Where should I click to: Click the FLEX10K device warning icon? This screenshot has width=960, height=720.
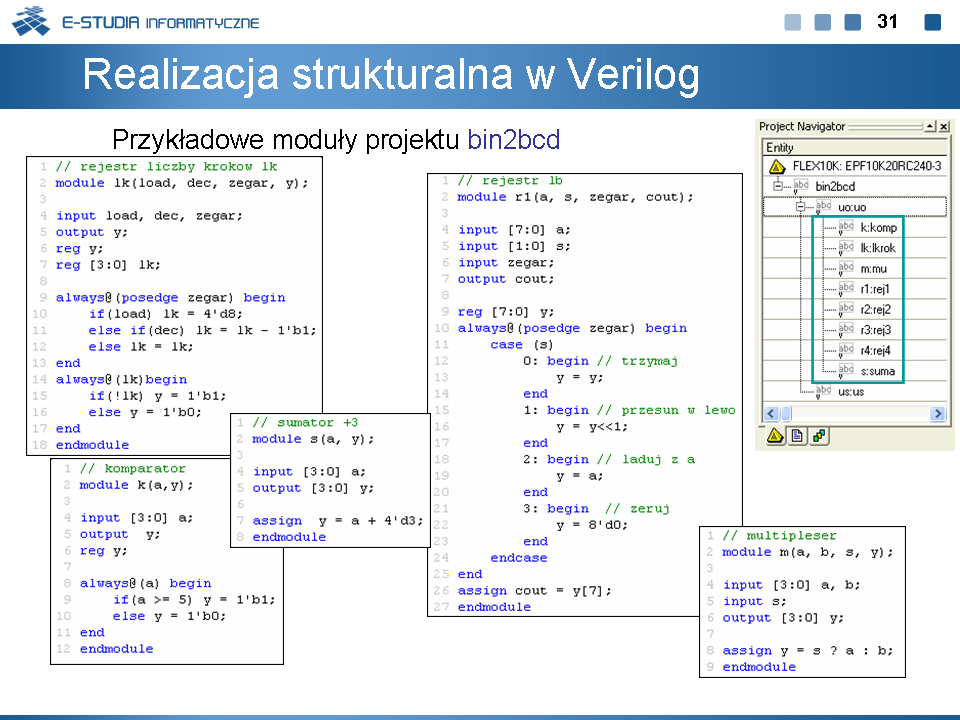click(x=776, y=166)
